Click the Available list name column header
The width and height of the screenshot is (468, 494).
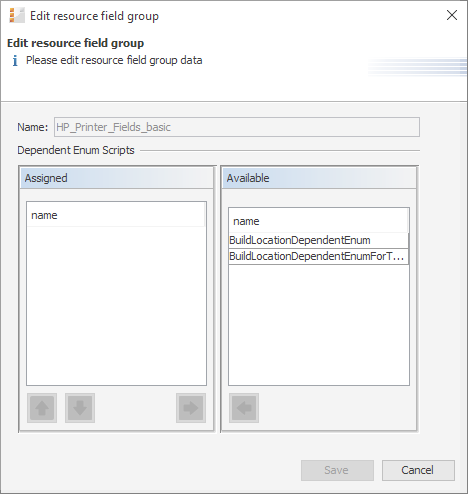pos(319,221)
